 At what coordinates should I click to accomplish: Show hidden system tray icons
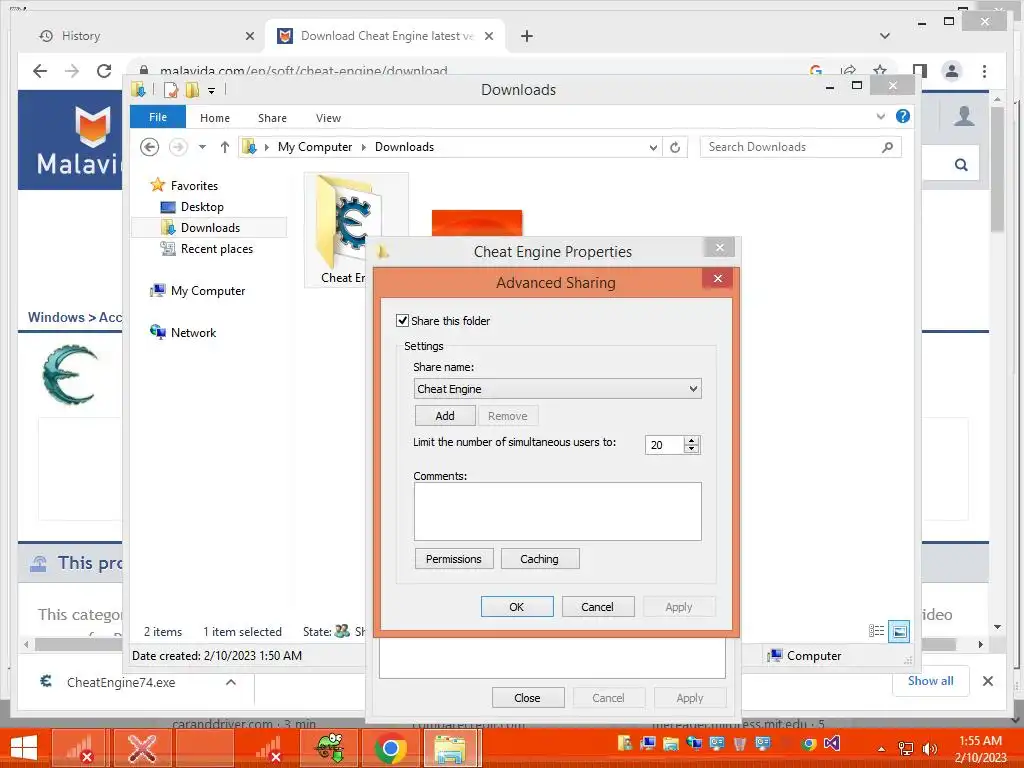coord(882,748)
